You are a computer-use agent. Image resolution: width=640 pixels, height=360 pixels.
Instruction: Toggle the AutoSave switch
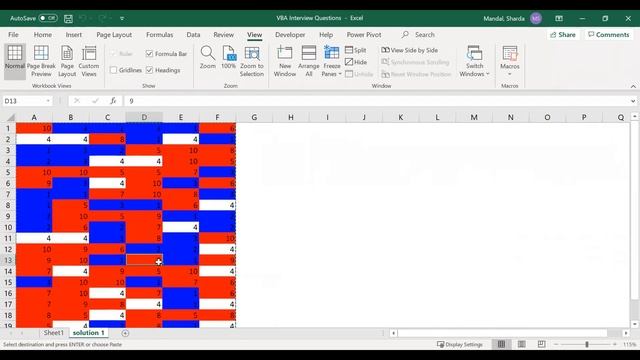(x=48, y=18)
